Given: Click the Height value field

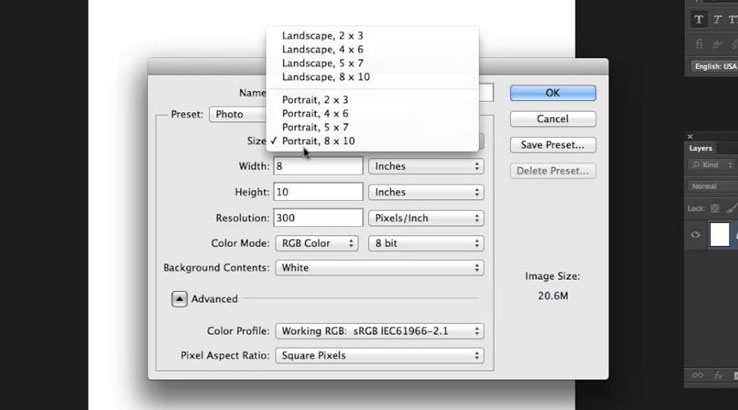Looking at the screenshot, I should point(318,192).
